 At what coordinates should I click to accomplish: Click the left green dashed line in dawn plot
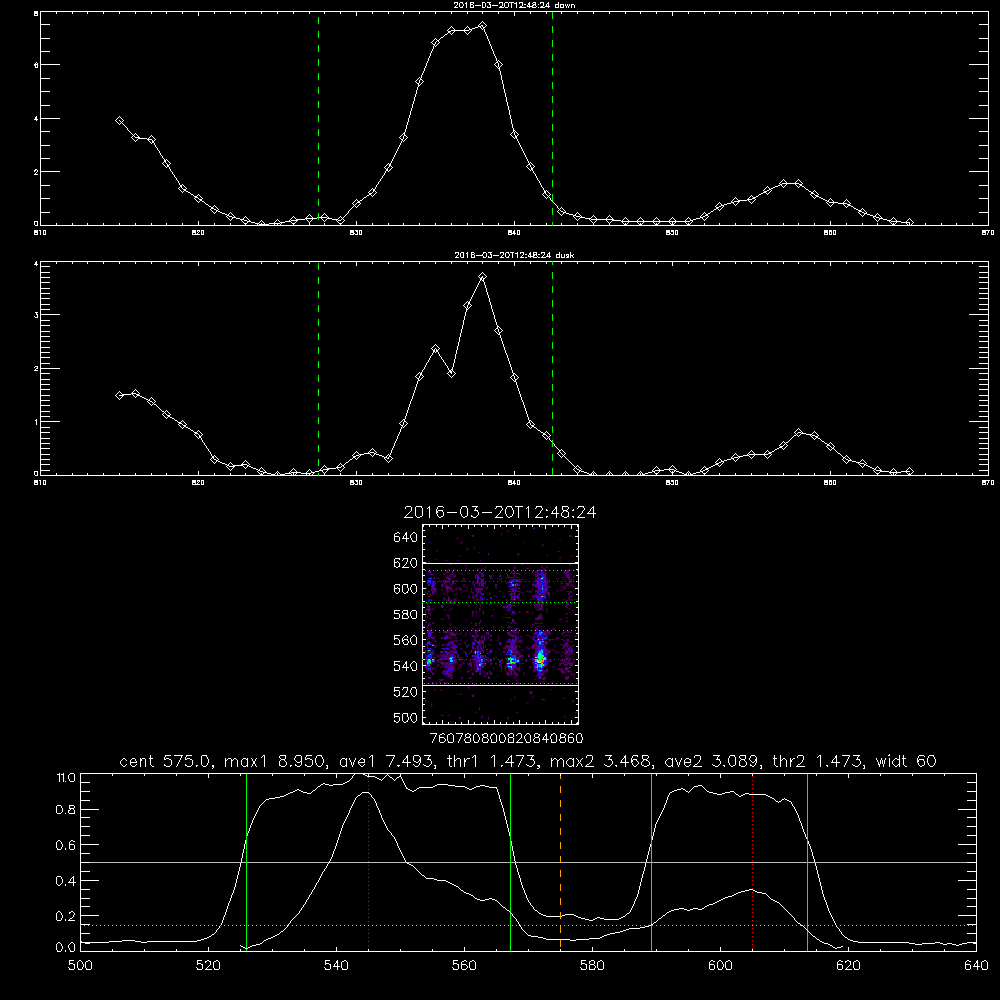tap(318, 118)
